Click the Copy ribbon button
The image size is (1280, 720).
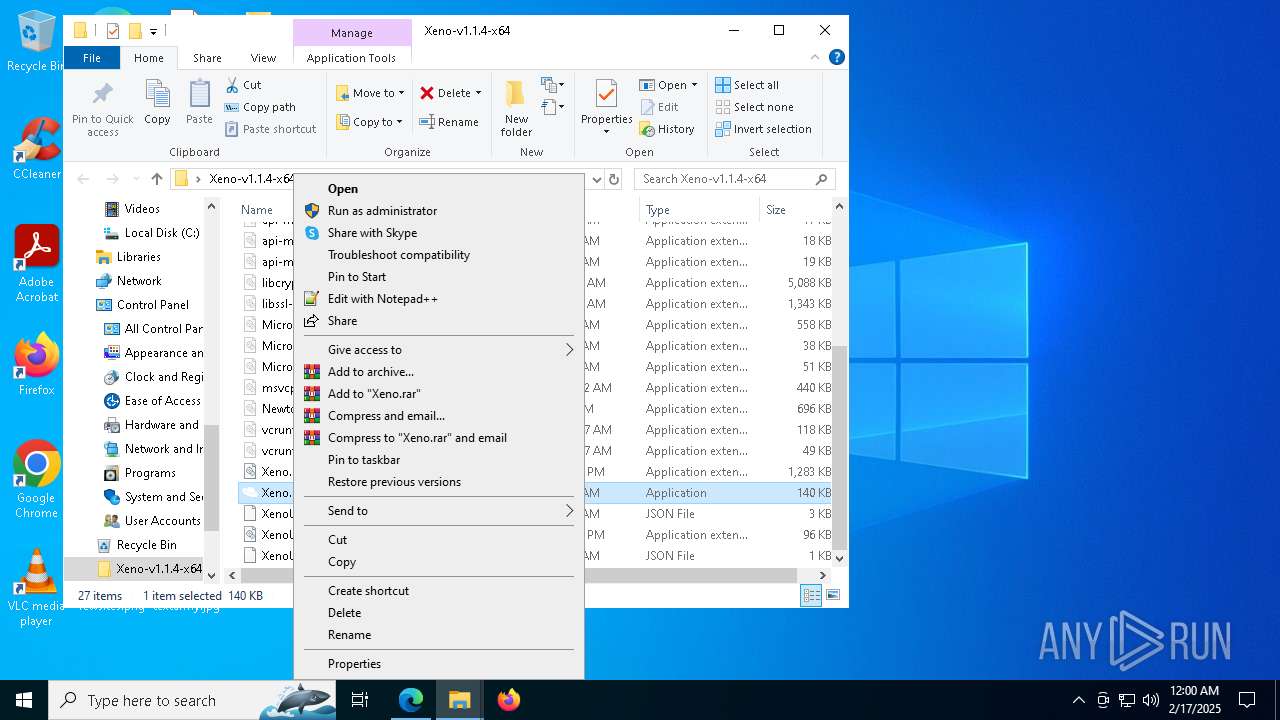(x=157, y=103)
